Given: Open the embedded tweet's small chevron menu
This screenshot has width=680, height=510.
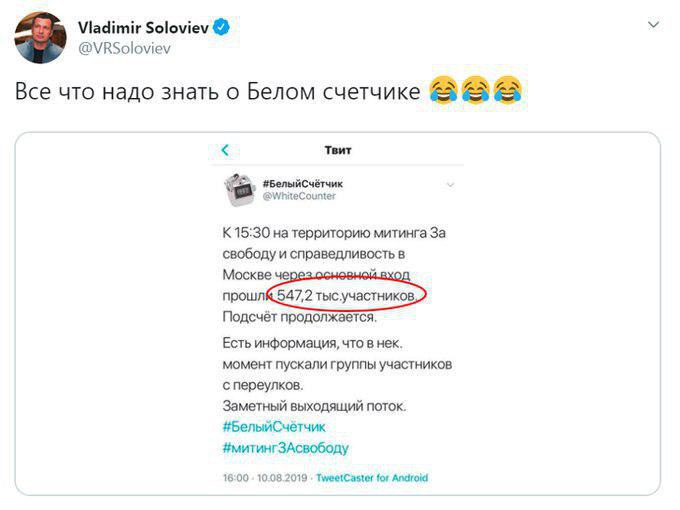Looking at the screenshot, I should 450,184.
